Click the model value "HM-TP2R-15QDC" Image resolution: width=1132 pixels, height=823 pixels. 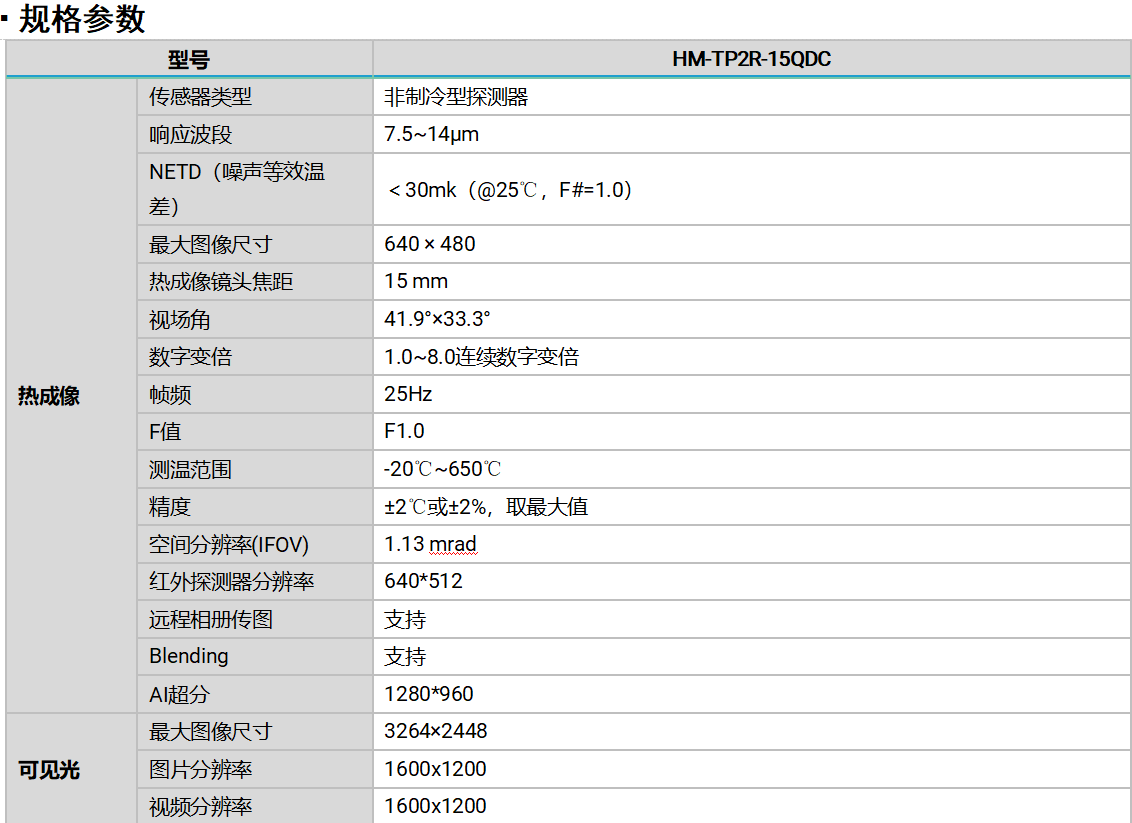click(x=752, y=58)
